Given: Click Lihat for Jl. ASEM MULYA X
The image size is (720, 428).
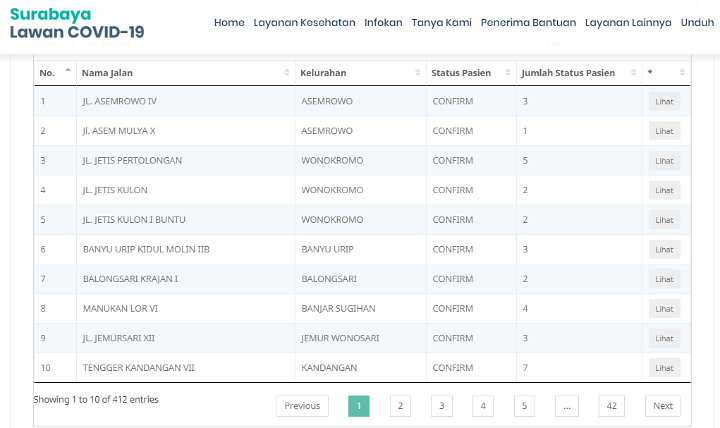Looking at the screenshot, I should tap(664, 131).
